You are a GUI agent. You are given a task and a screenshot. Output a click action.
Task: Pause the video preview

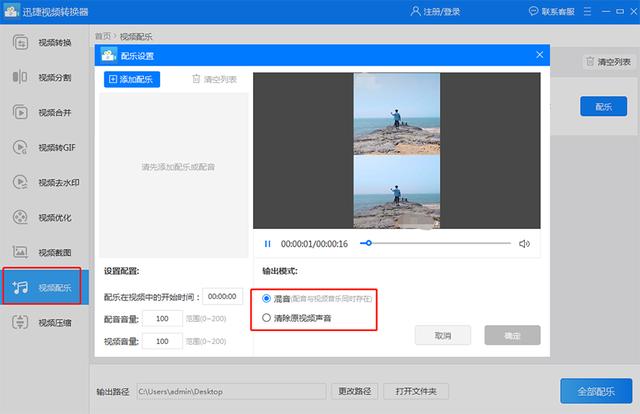click(267, 244)
